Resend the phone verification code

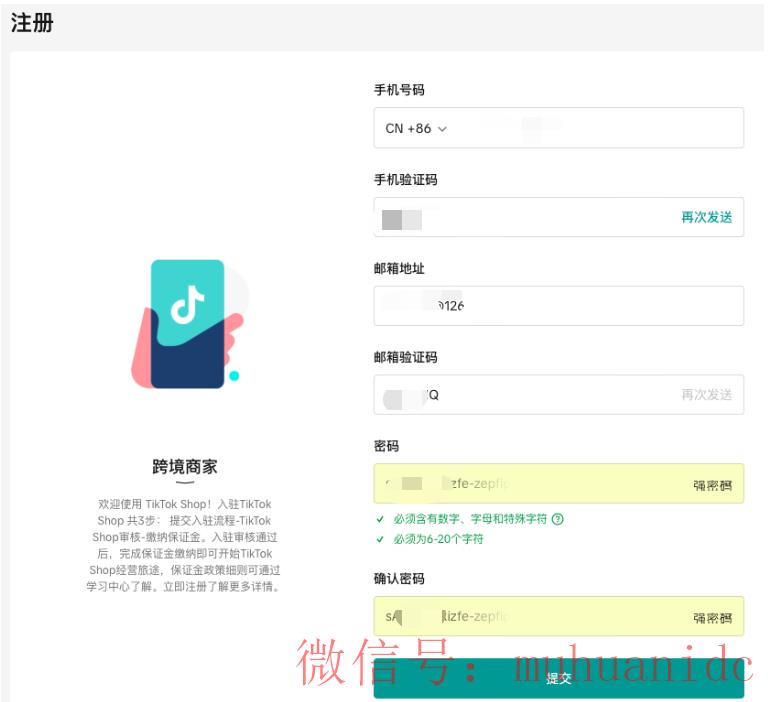[706, 217]
